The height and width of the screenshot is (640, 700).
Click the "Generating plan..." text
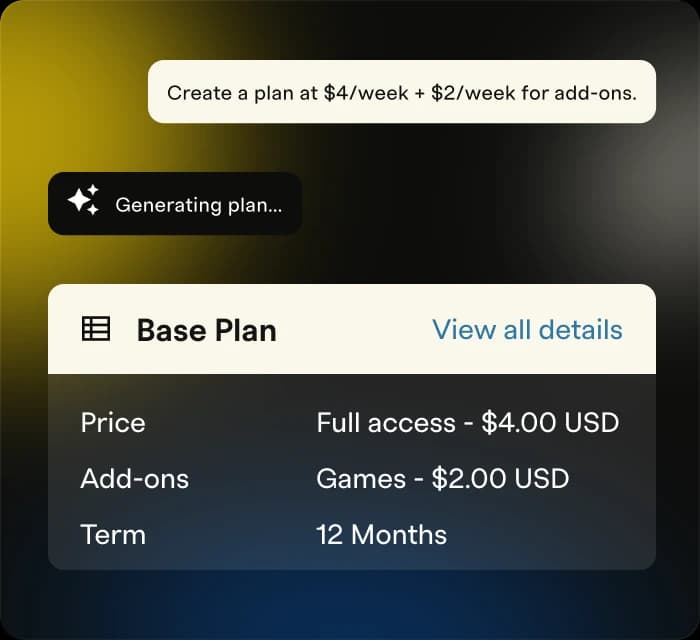(x=199, y=205)
